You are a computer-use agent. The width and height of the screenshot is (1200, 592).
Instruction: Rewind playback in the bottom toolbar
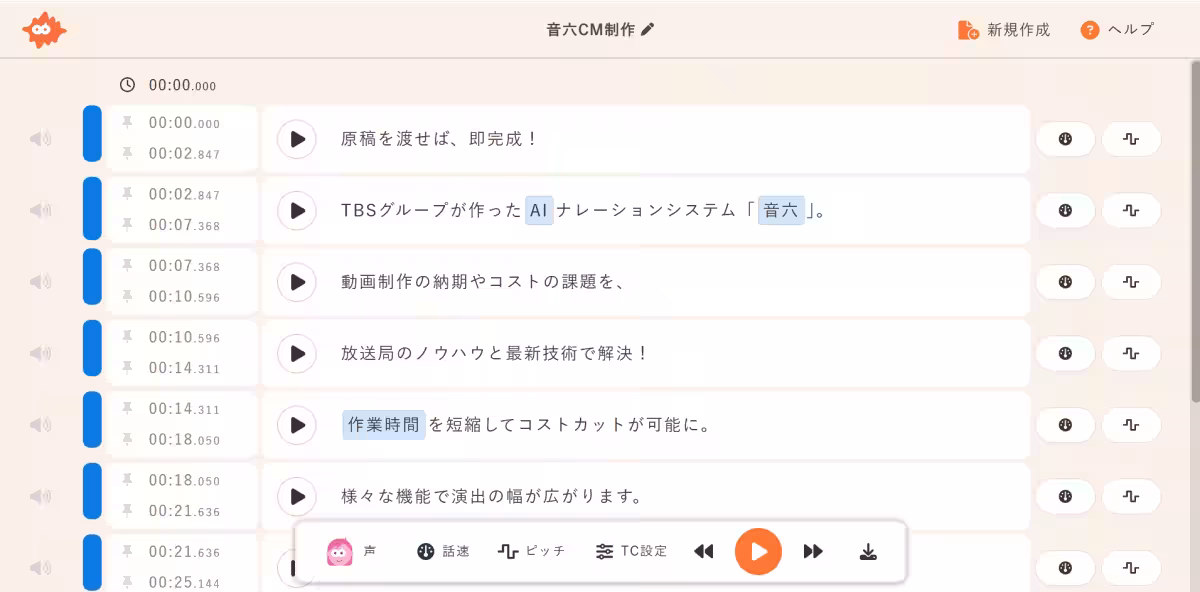pos(703,550)
